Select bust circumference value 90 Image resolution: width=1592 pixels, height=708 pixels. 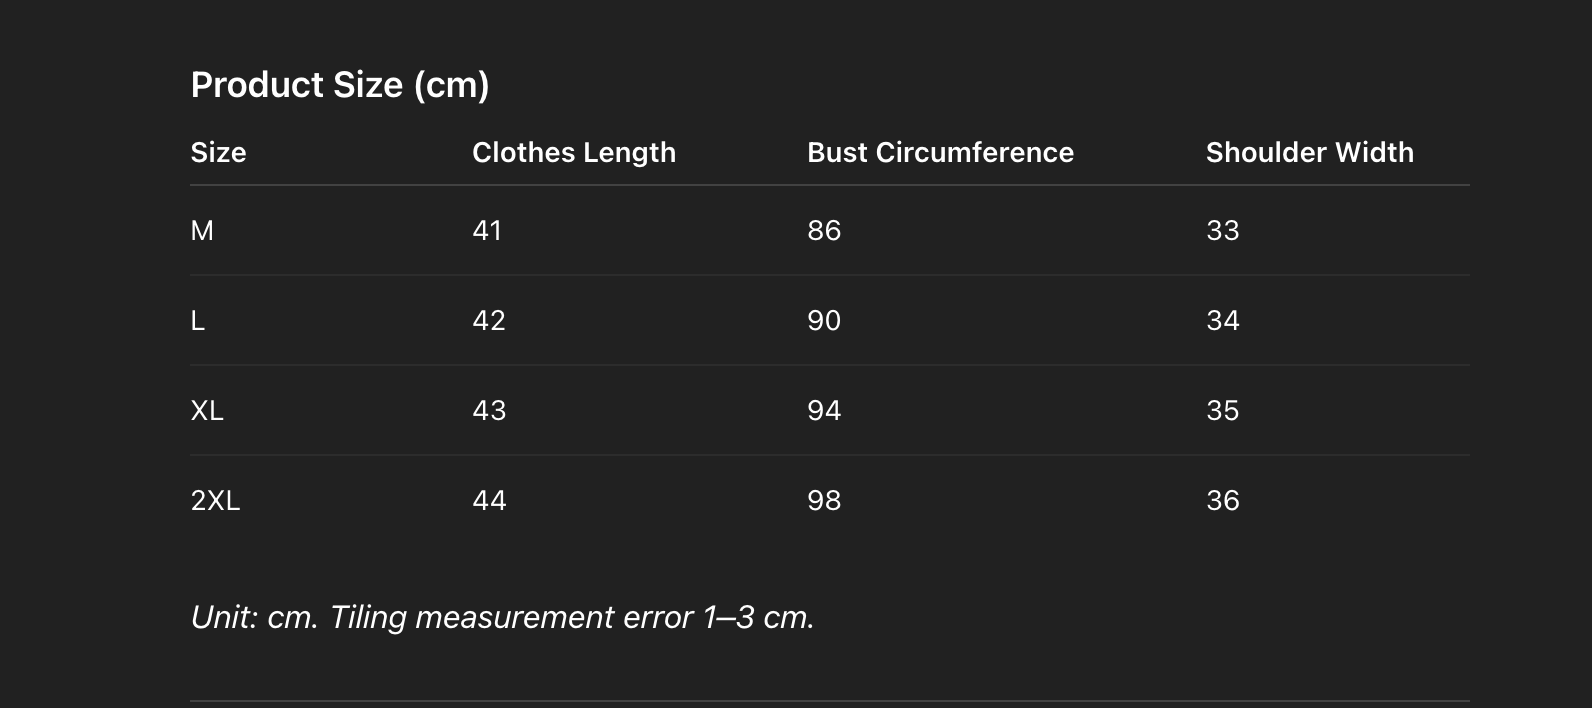pos(824,321)
